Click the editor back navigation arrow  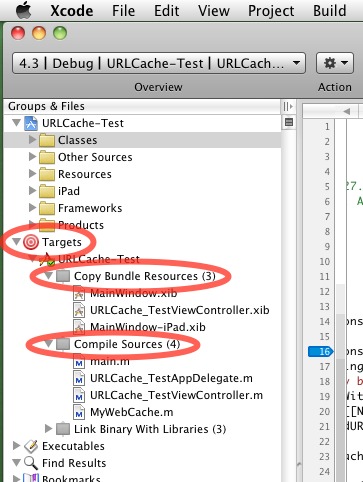click(x=347, y=111)
